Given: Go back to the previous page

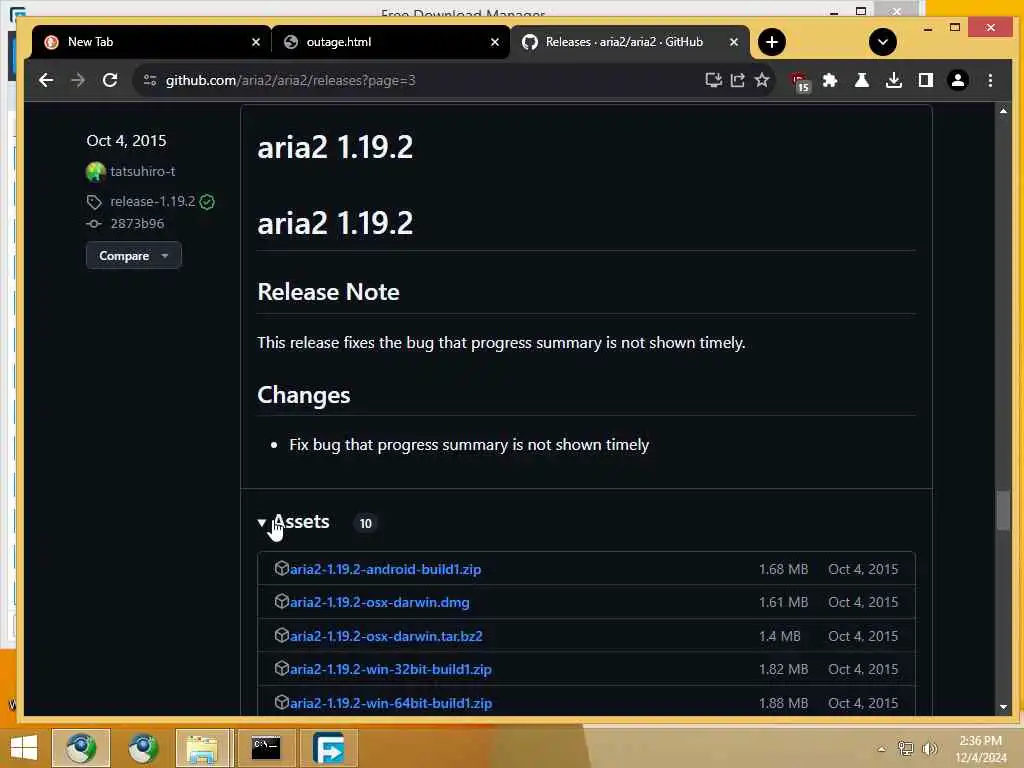Looking at the screenshot, I should (x=46, y=80).
